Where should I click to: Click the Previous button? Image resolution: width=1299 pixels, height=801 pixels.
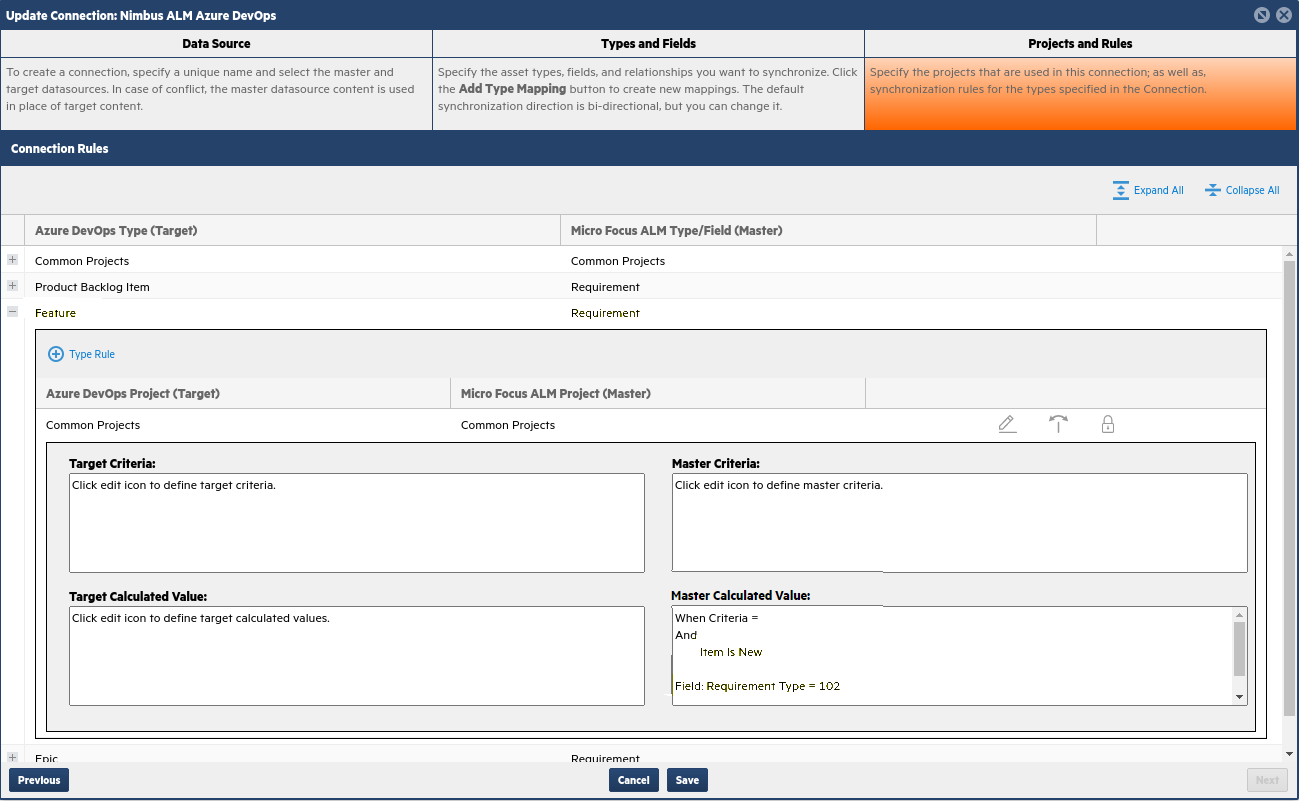(x=38, y=779)
